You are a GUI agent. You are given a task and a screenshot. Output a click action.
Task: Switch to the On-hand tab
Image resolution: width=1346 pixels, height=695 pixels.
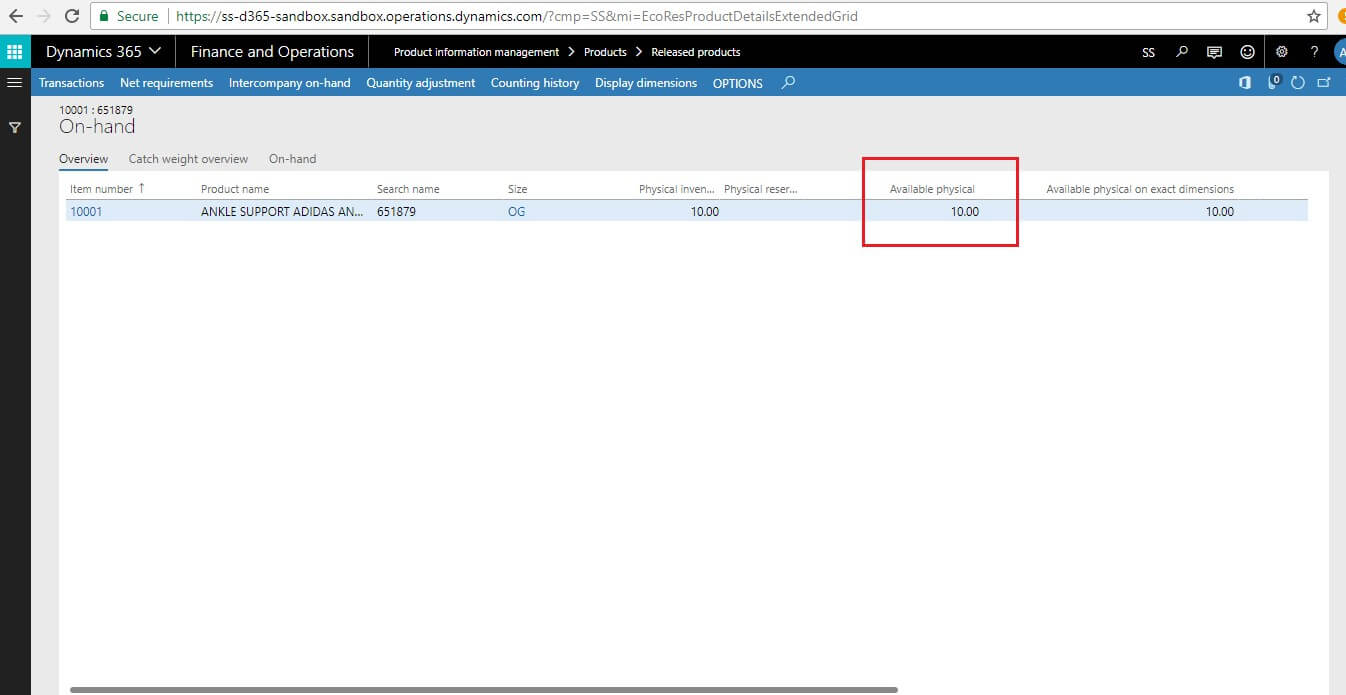point(292,159)
